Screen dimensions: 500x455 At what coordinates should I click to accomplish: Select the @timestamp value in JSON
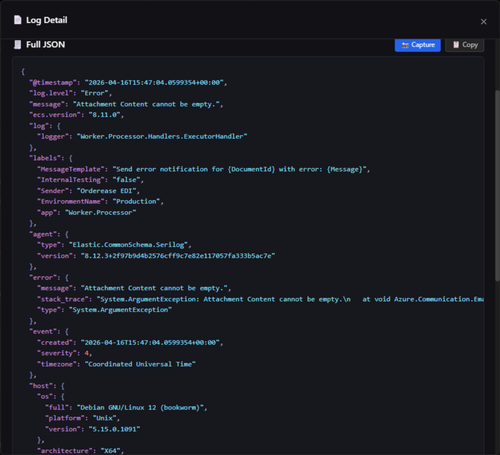click(x=156, y=82)
